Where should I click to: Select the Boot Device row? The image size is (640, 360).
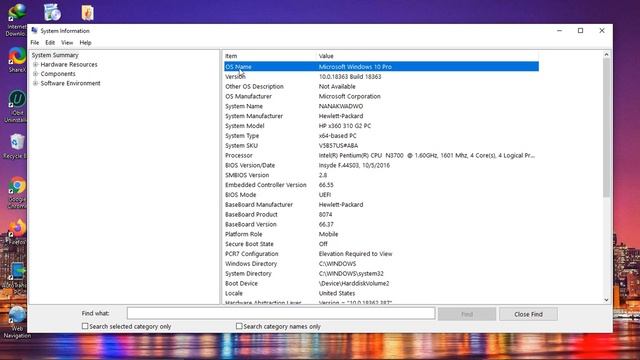point(381,283)
